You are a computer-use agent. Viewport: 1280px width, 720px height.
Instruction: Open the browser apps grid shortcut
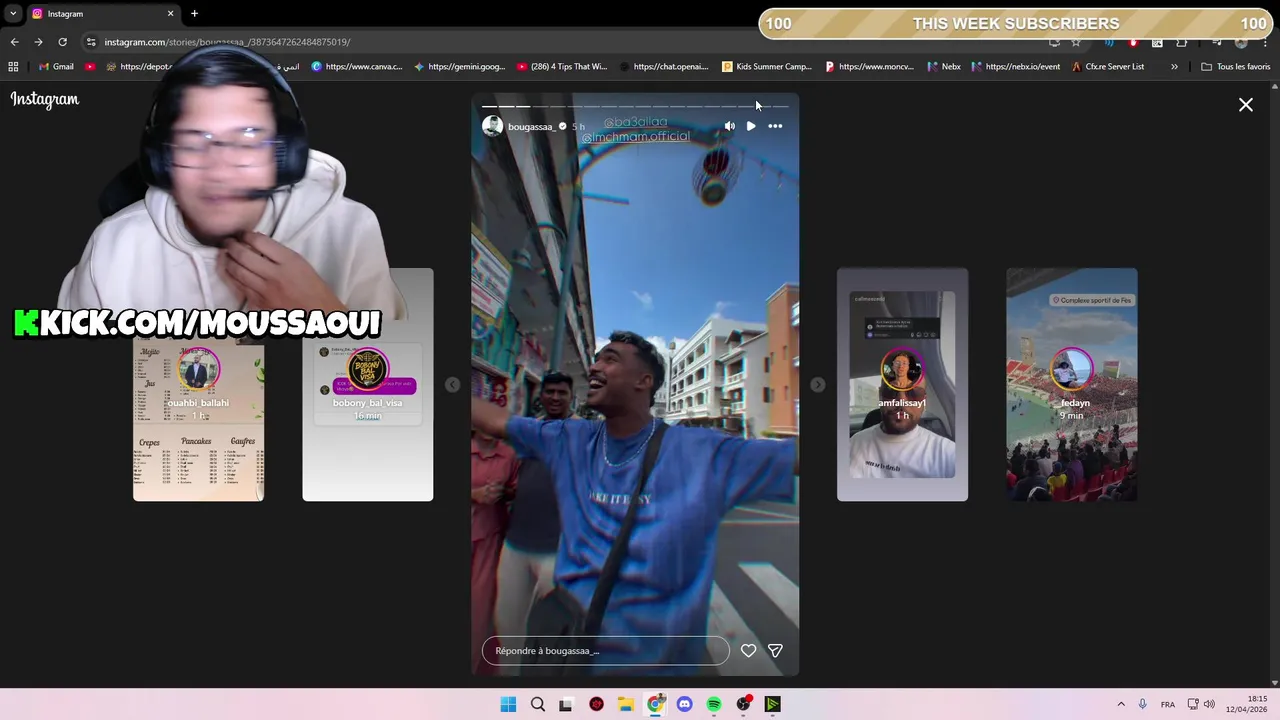pyautogui.click(x=13, y=67)
